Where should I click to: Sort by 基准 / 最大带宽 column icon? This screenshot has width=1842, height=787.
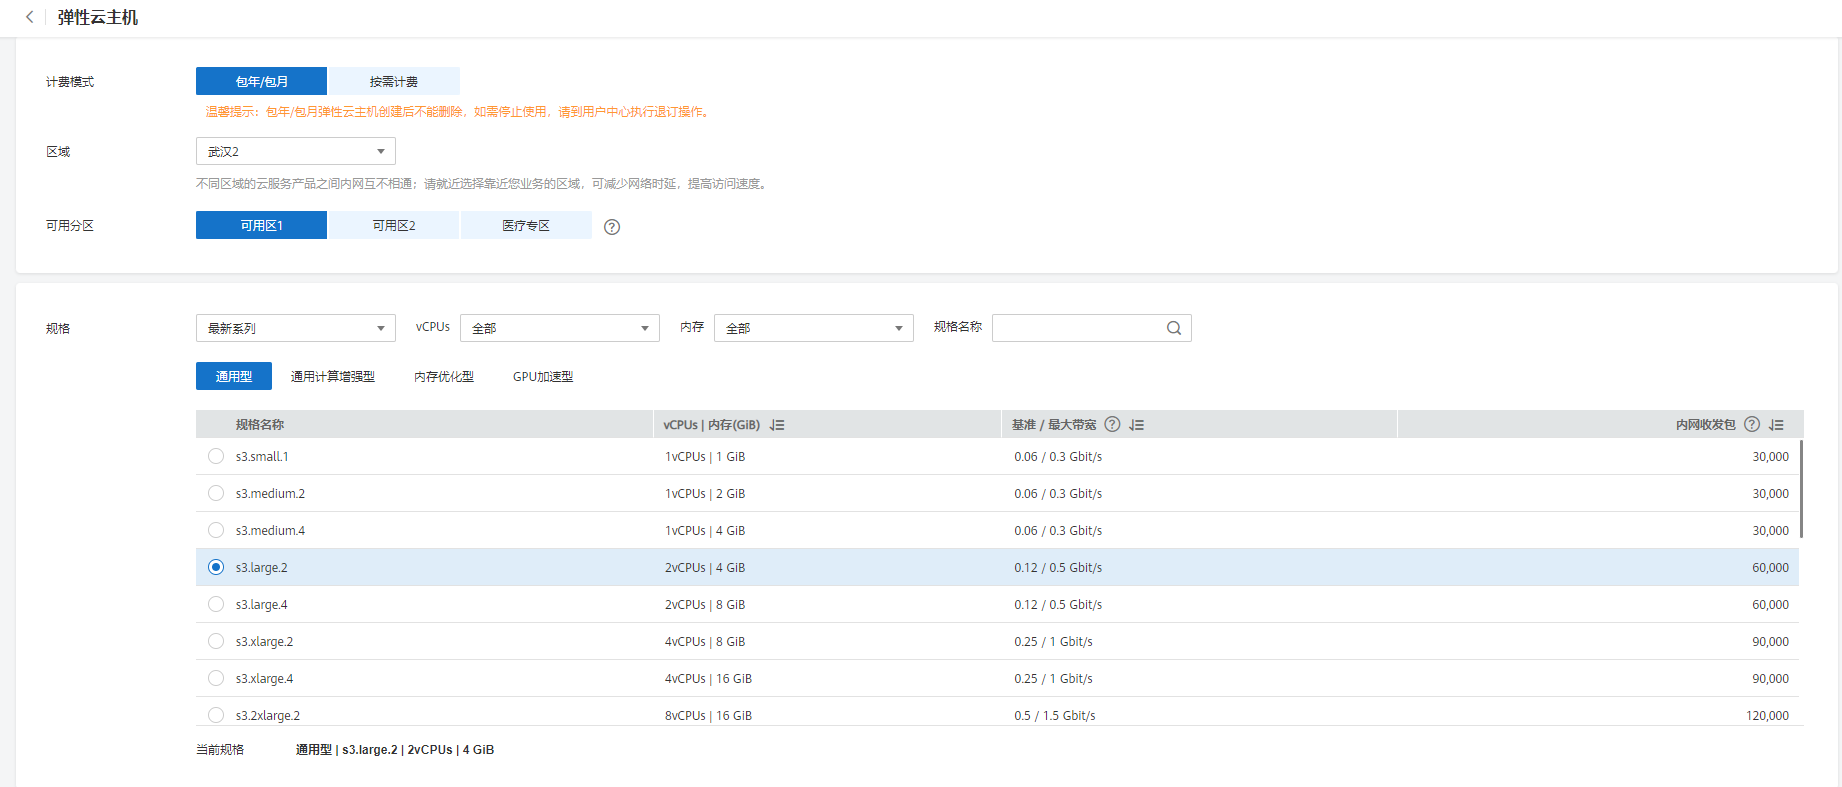coord(1136,425)
